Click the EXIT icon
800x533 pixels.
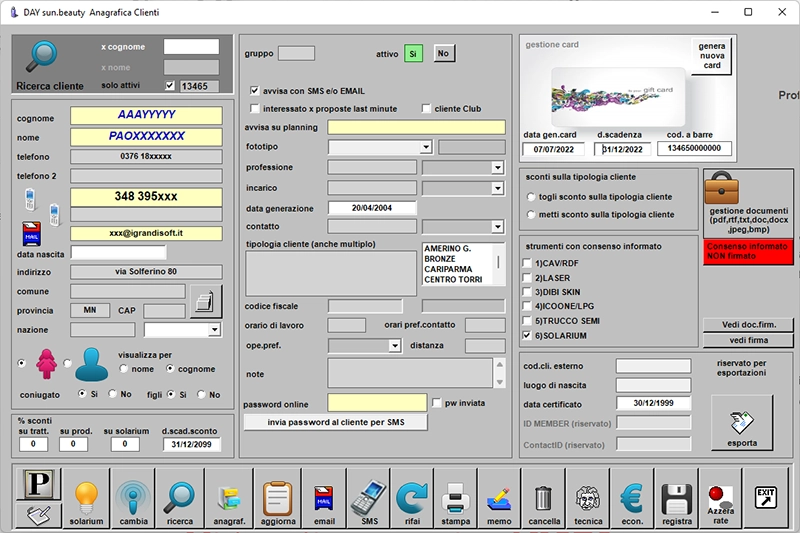click(x=766, y=497)
